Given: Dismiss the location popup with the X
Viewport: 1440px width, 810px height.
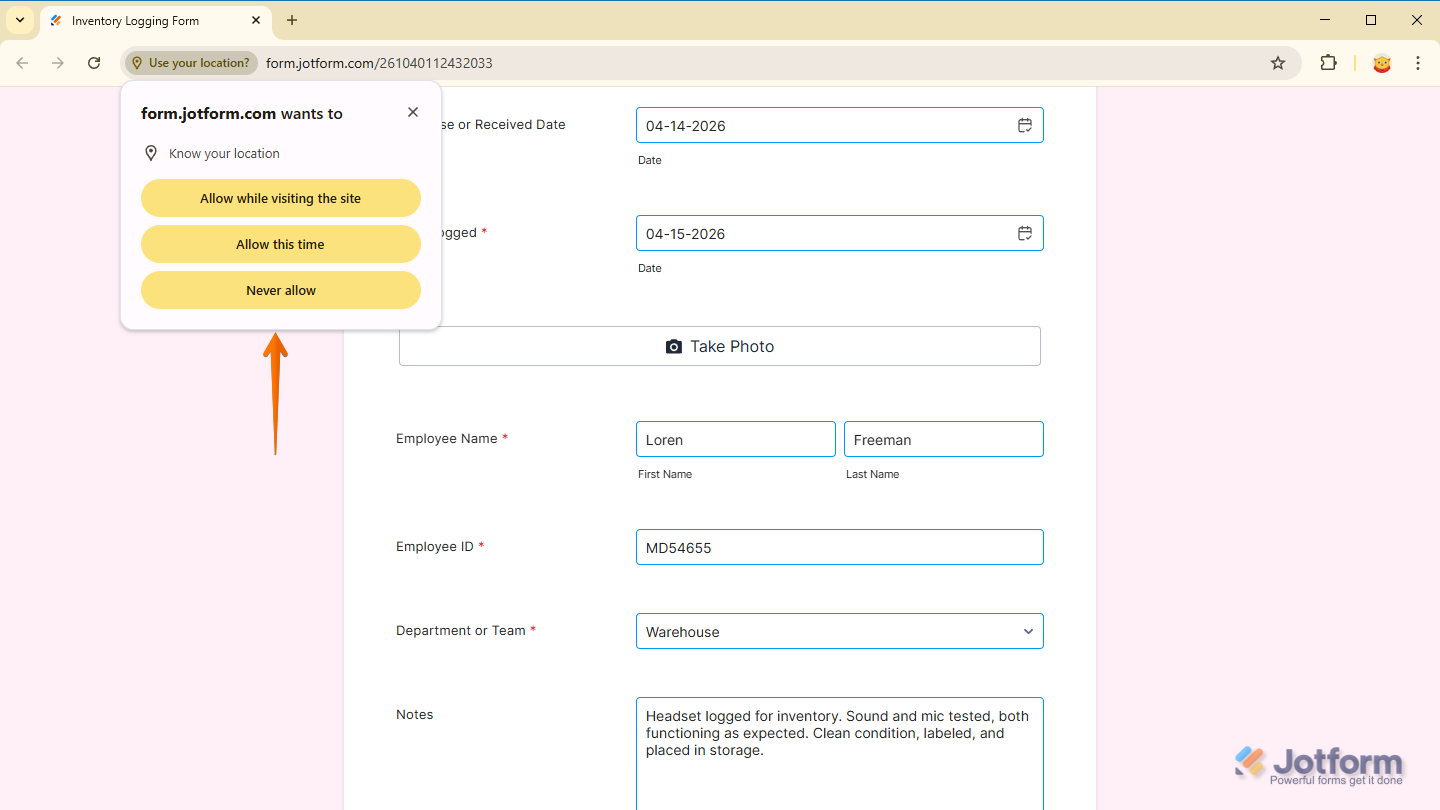Looking at the screenshot, I should 412,112.
